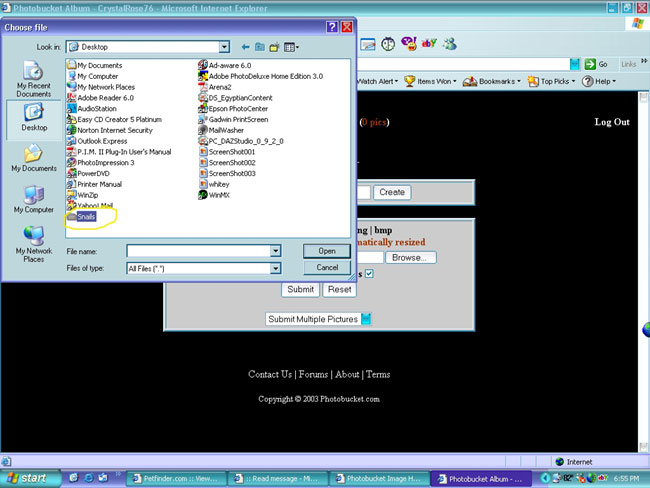Open My Recent Documents in sidebar

[x=33, y=79]
